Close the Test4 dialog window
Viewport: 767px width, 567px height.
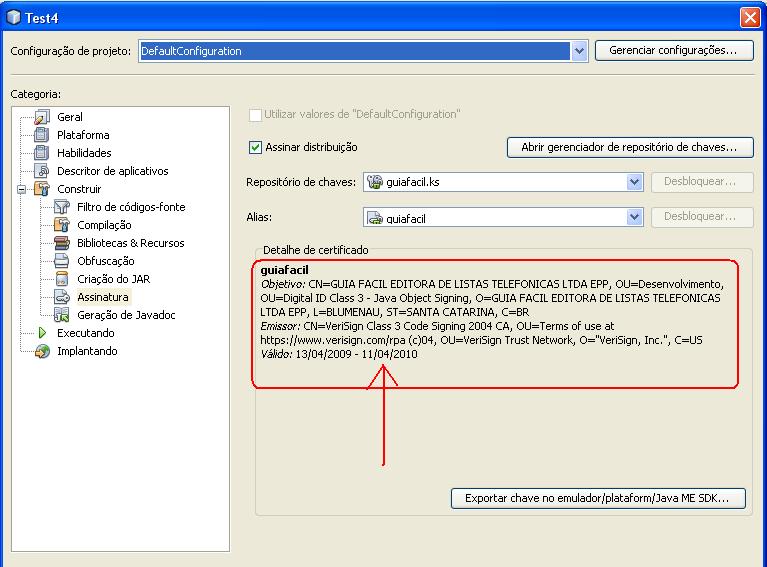pyautogui.click(x=750, y=18)
